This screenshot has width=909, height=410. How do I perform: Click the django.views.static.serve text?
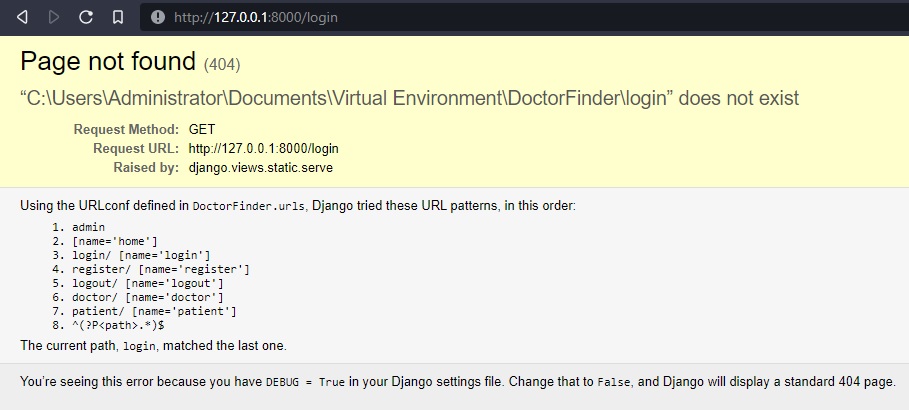coord(261,168)
